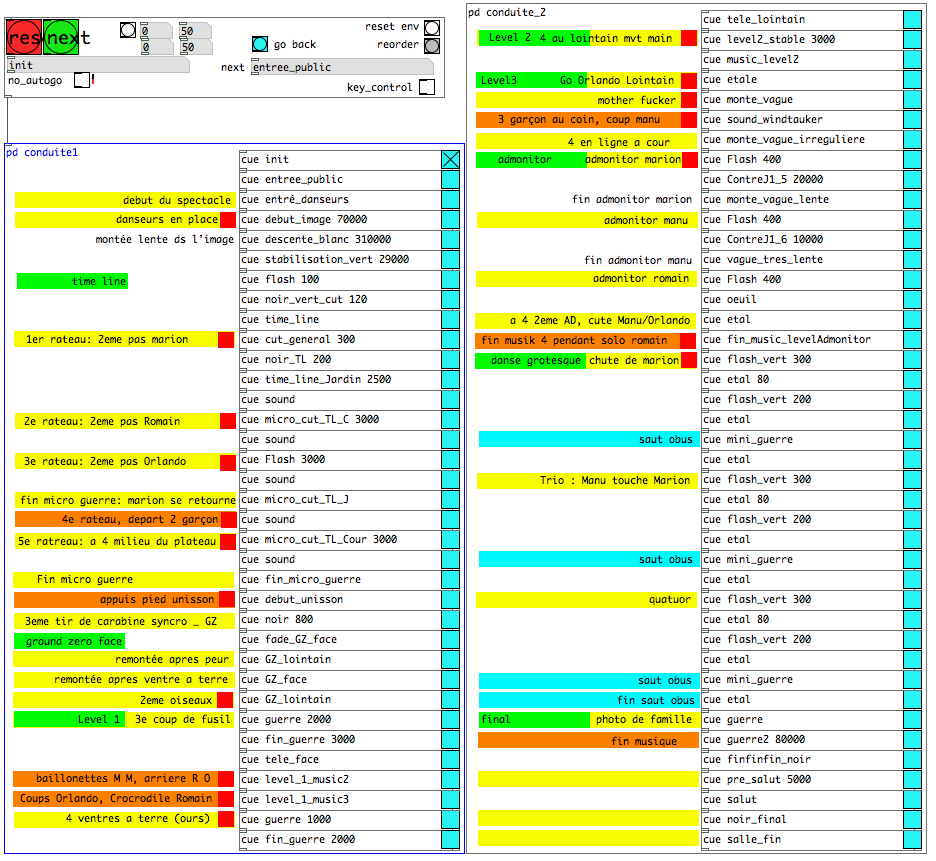This screenshot has width=936, height=861.
Task: Trigger the cyan go back bang
Action: 260,44
